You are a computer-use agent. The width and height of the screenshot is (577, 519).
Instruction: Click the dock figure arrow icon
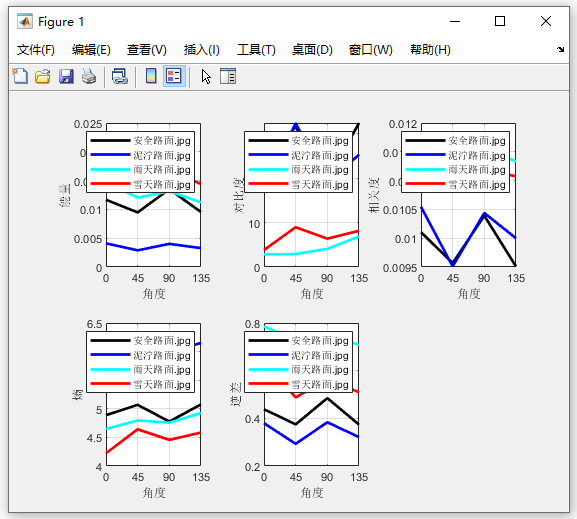(x=560, y=49)
